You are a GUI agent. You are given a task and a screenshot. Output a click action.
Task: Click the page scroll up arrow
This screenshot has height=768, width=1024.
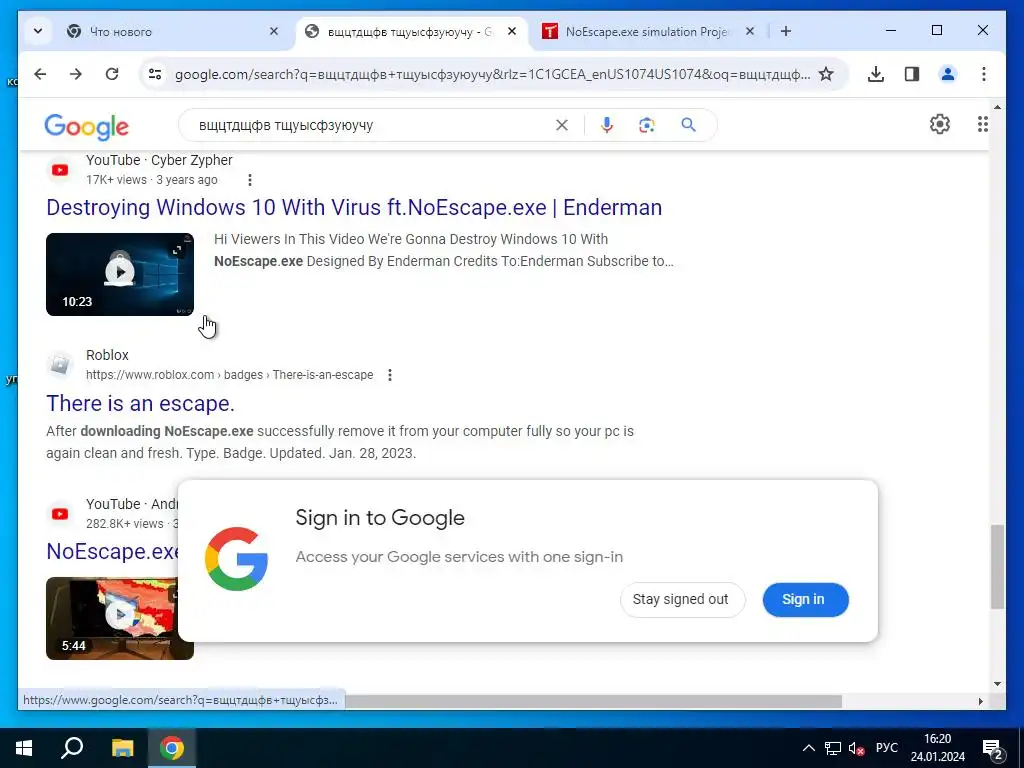[997, 106]
